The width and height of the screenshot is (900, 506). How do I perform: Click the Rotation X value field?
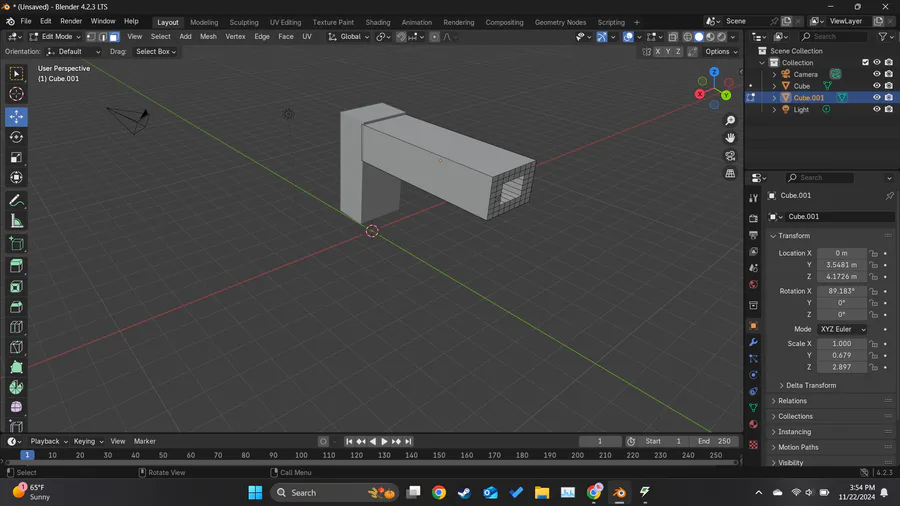pyautogui.click(x=841, y=291)
